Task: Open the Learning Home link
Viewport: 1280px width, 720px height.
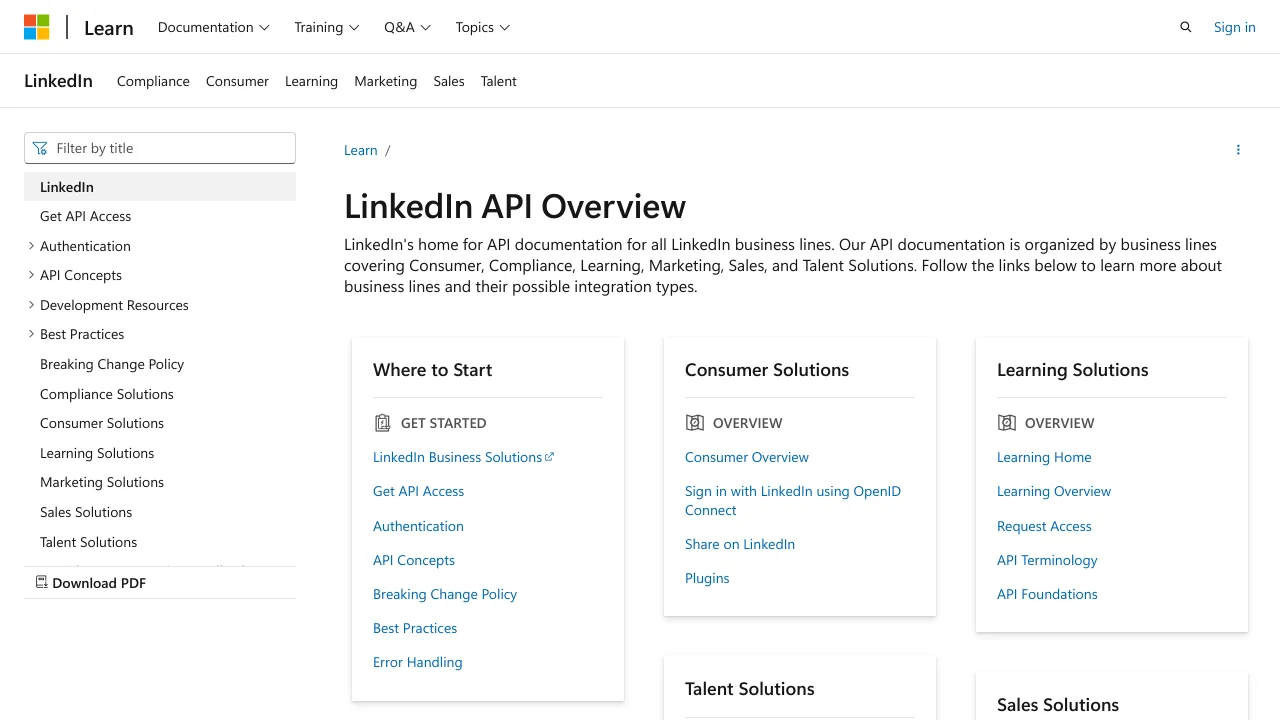Action: point(1044,457)
